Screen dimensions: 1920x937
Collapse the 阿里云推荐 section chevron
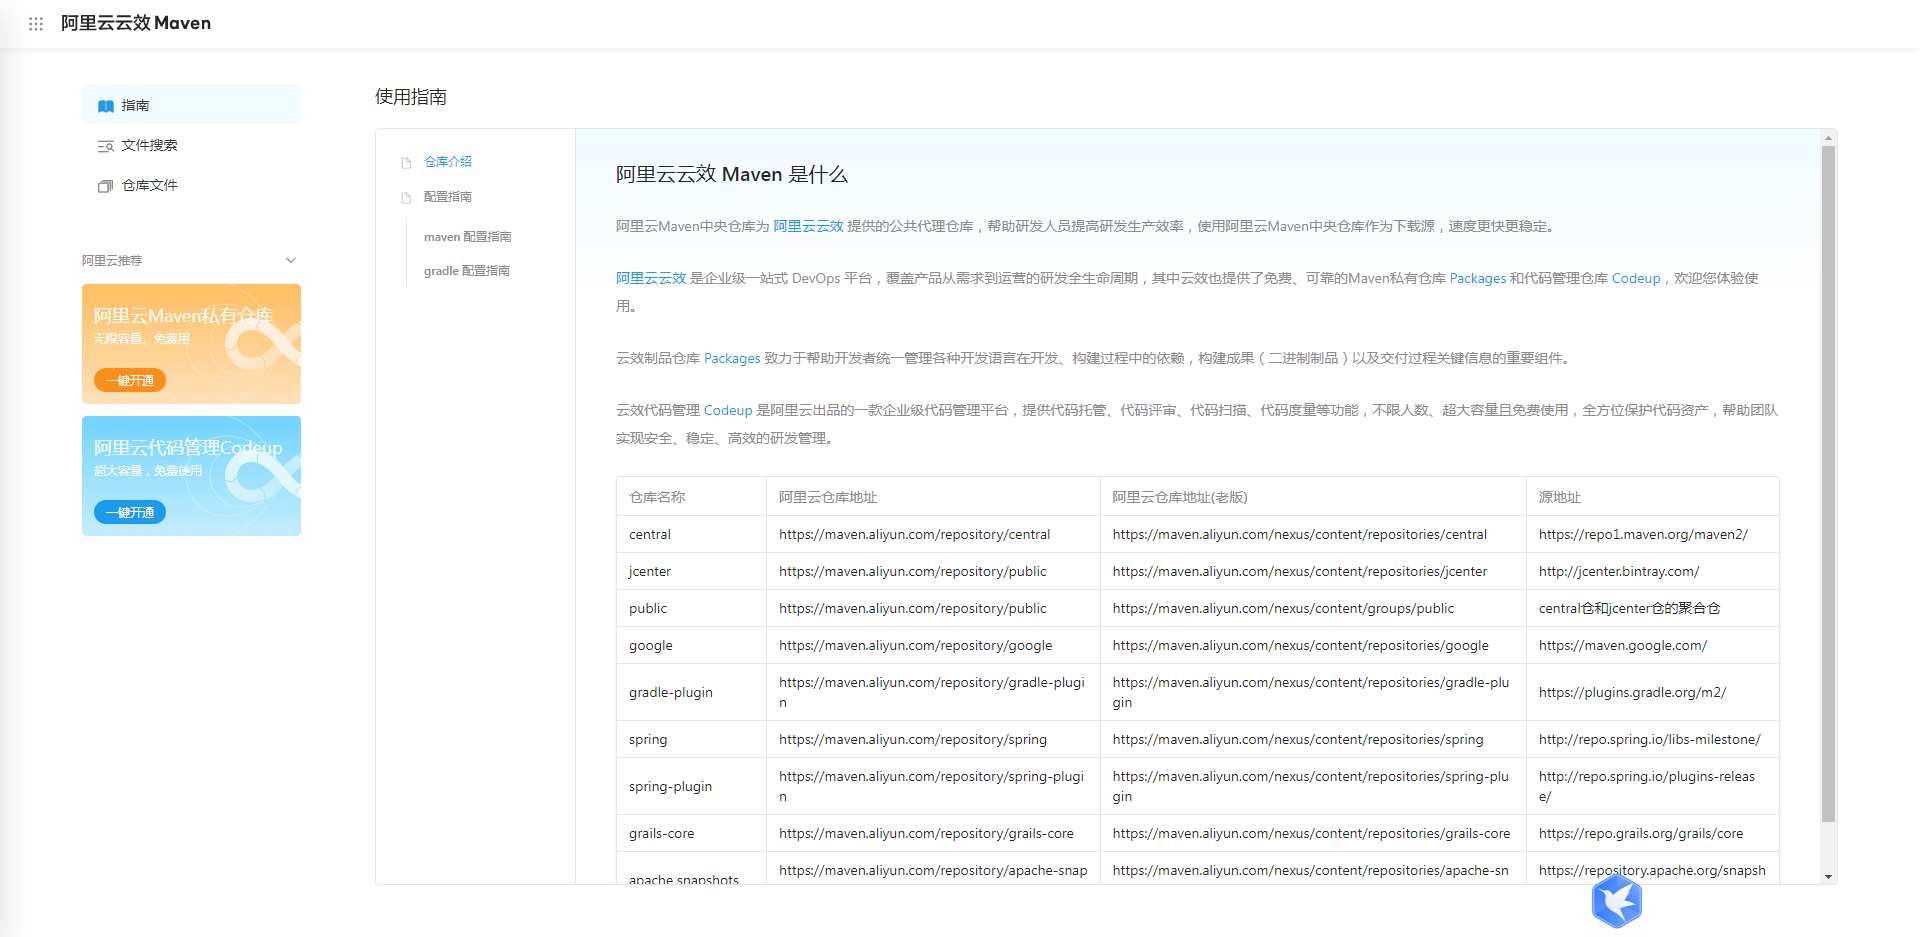291,260
